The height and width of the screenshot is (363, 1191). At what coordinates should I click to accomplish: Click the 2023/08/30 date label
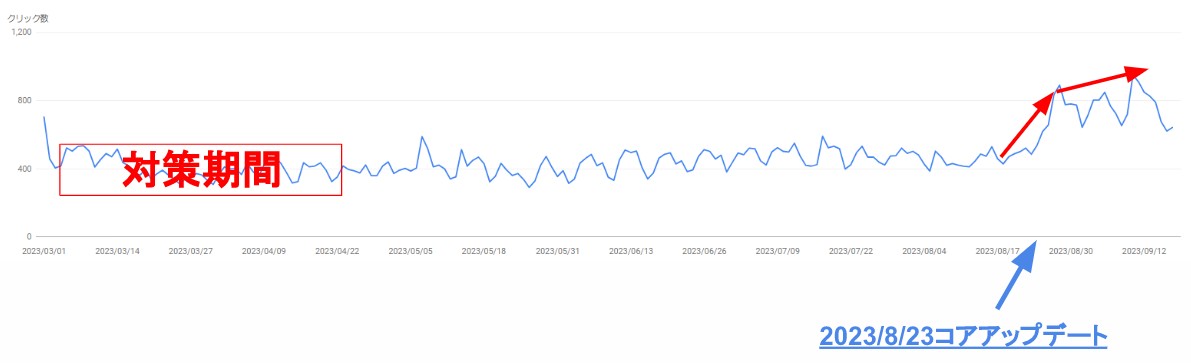point(1071,251)
